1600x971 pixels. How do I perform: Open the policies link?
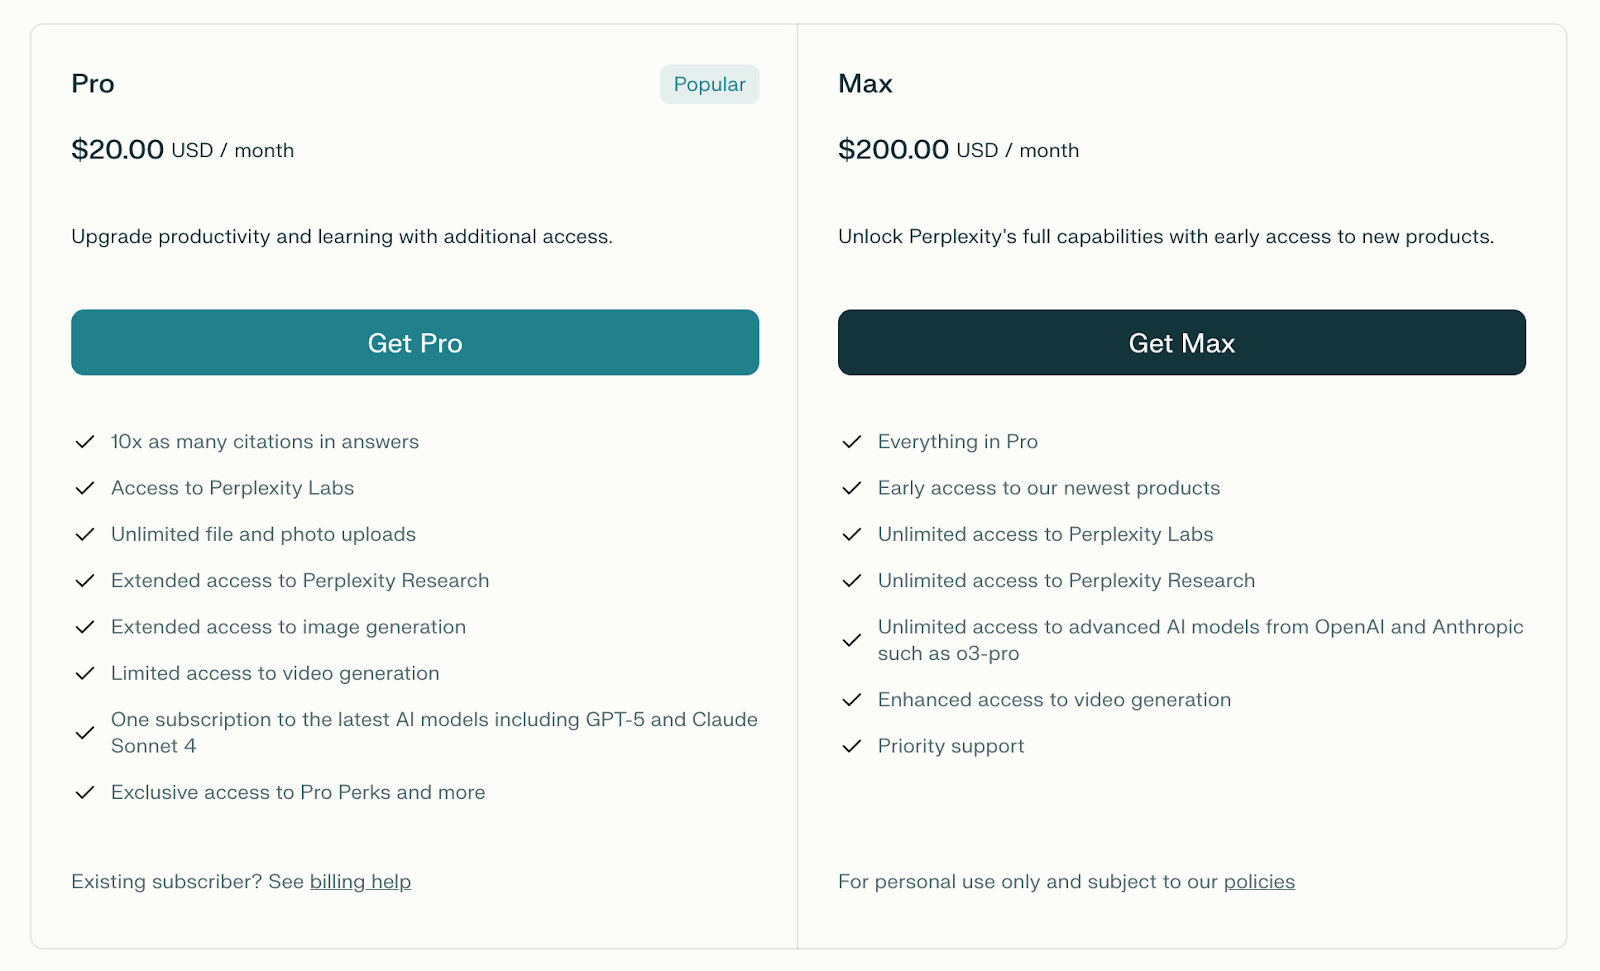(x=1259, y=882)
